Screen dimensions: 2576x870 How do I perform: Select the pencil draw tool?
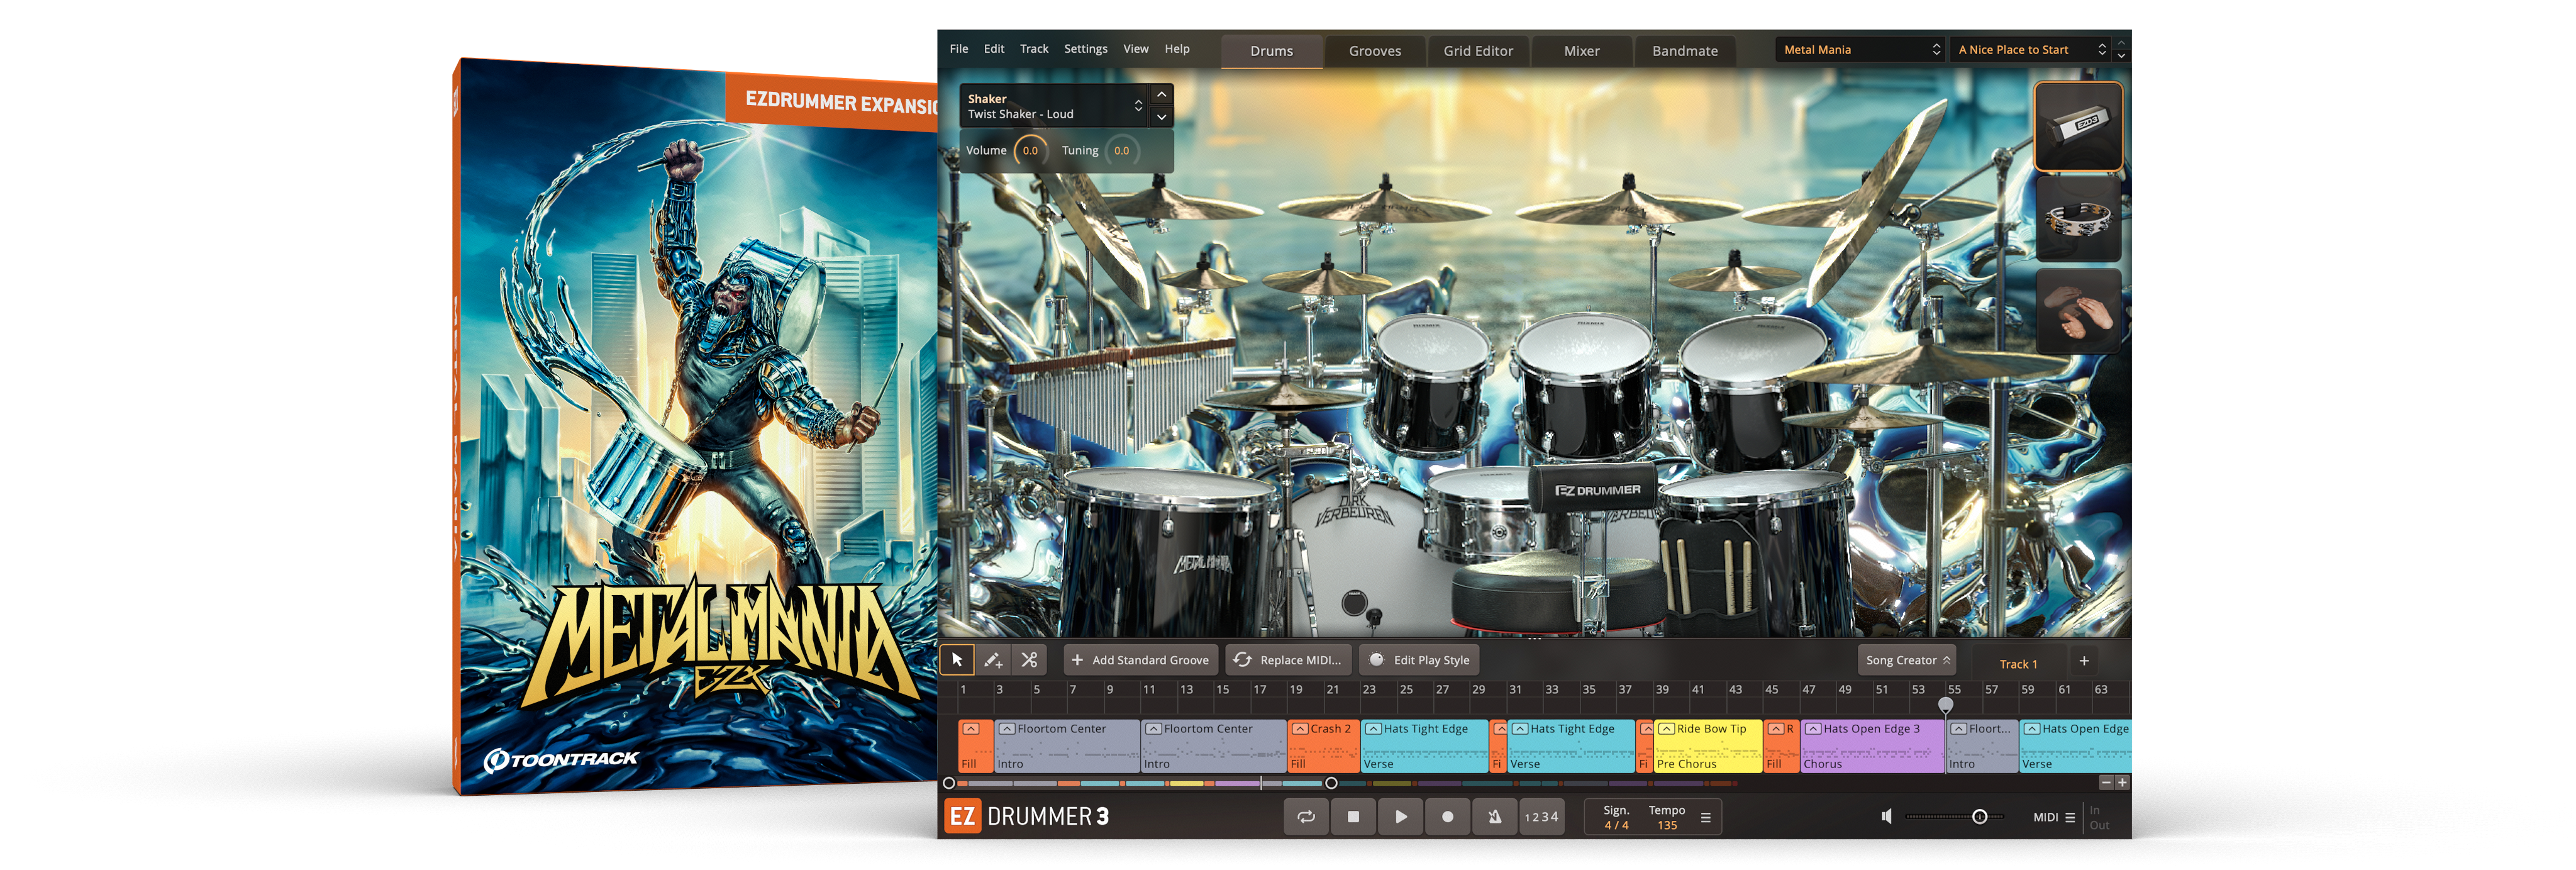point(993,660)
